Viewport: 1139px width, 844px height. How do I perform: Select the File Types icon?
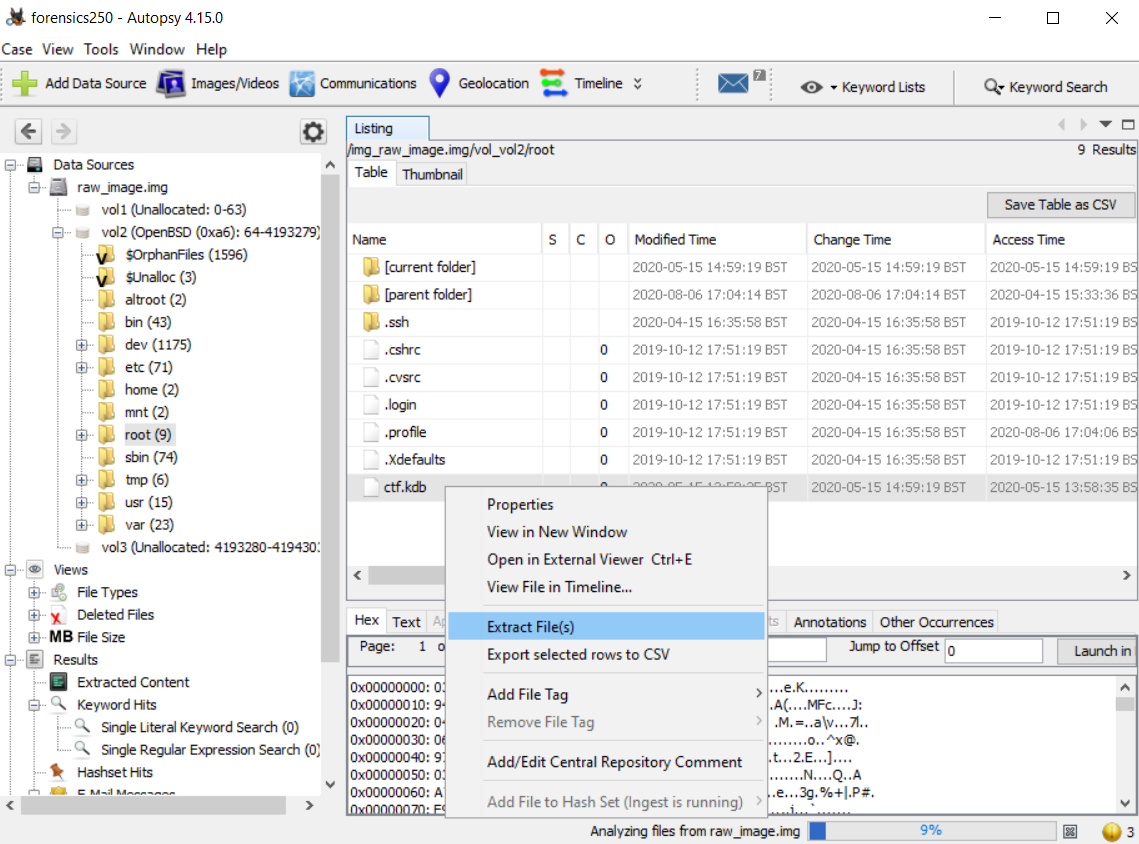pos(59,592)
